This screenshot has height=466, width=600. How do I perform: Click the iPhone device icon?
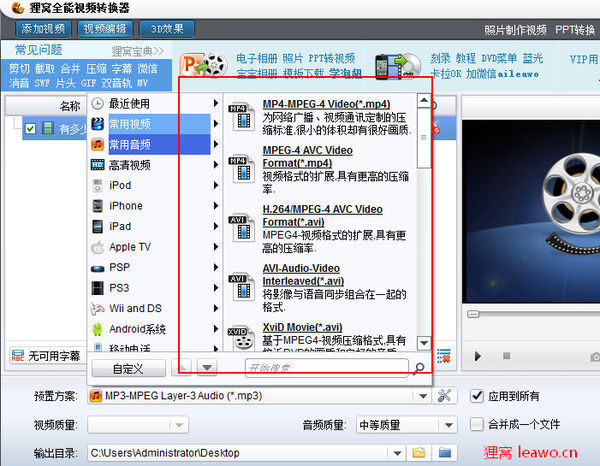tap(98, 206)
